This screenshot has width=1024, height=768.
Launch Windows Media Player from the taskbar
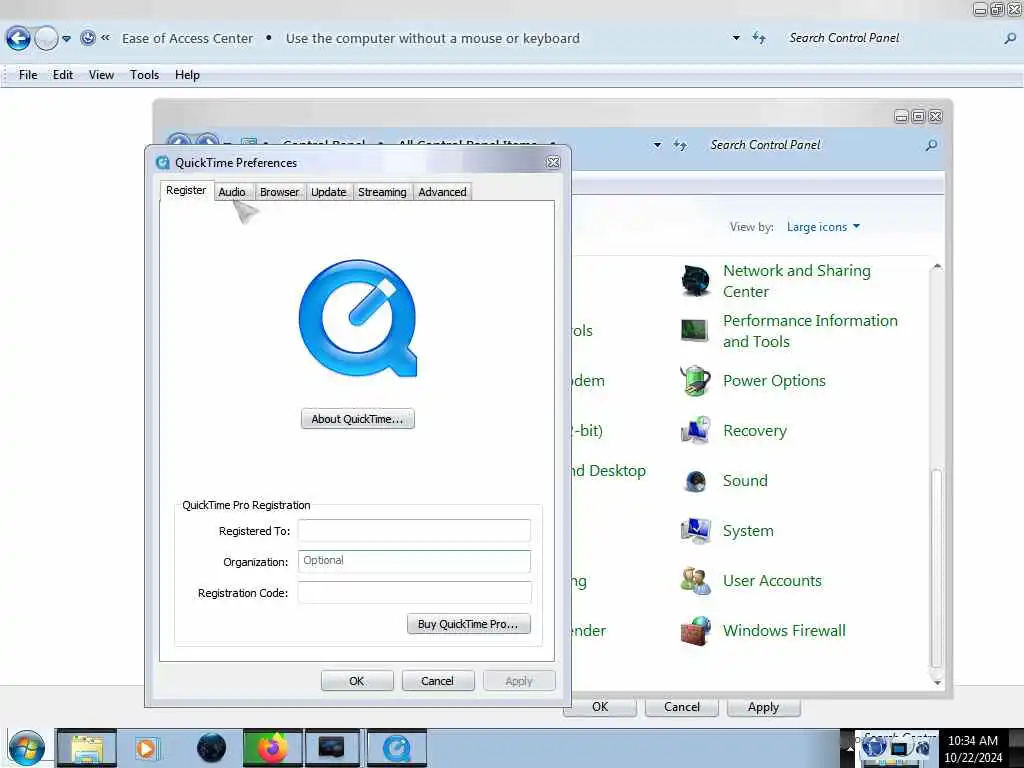click(x=146, y=748)
